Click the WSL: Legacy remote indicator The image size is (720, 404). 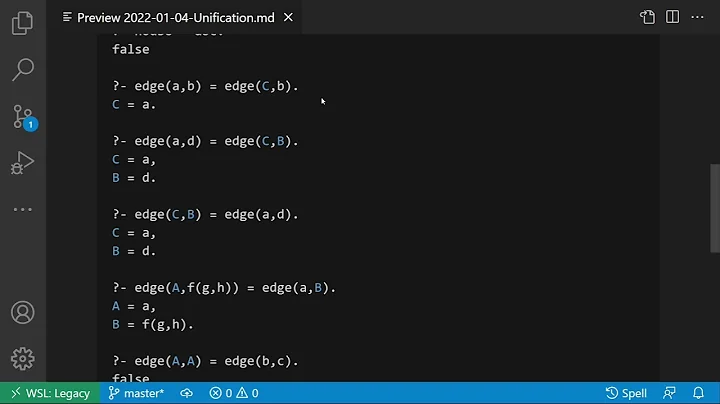click(50, 393)
